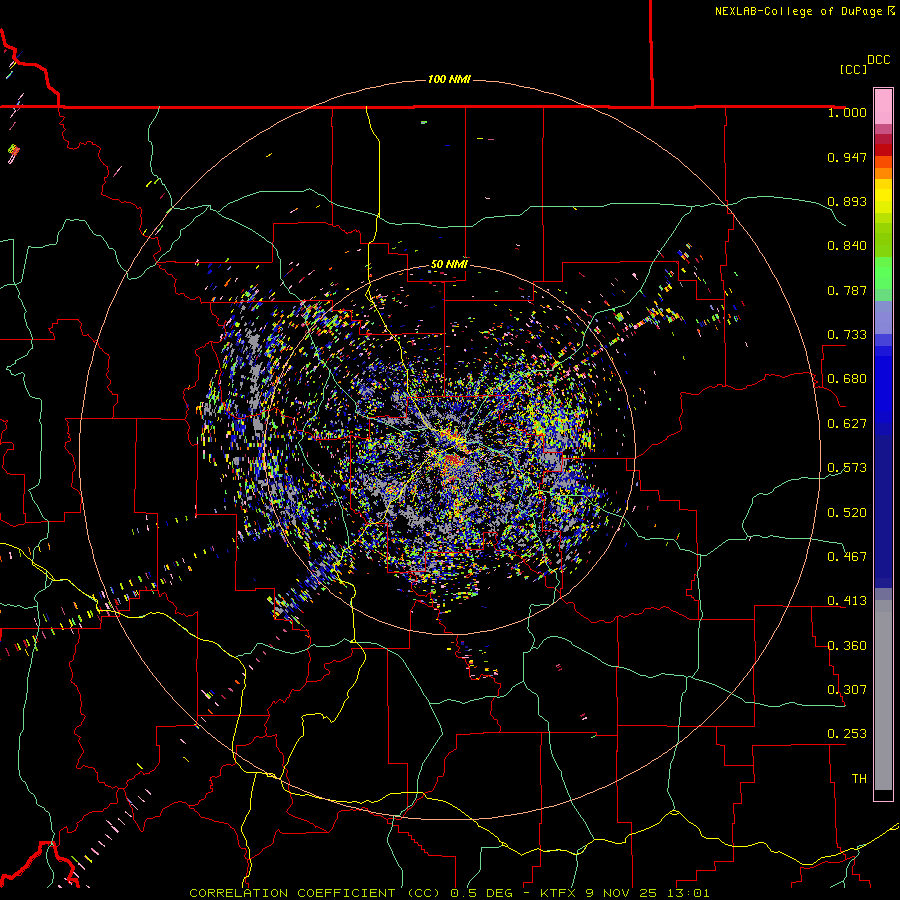Click the 0.680 color scale value
The width and height of the screenshot is (900, 900).
click(847, 379)
